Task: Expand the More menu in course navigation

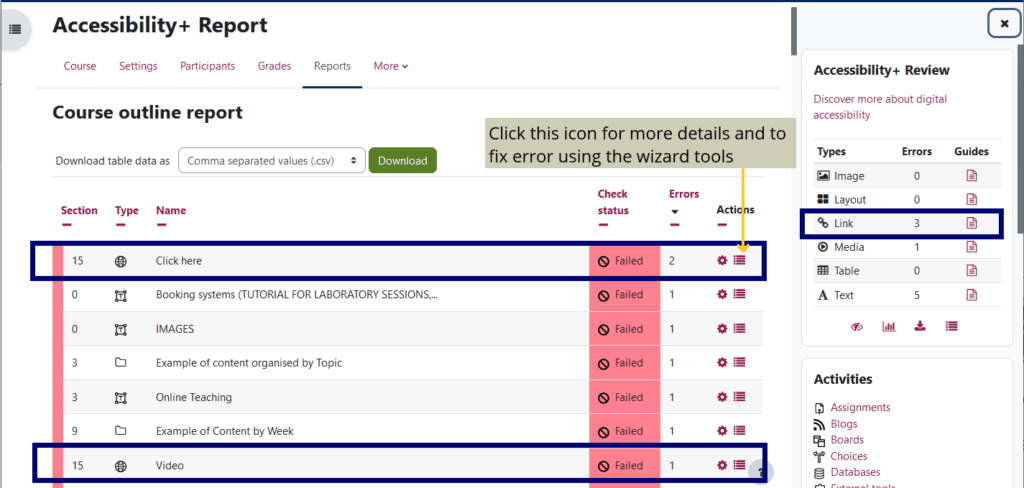Action: (390, 67)
